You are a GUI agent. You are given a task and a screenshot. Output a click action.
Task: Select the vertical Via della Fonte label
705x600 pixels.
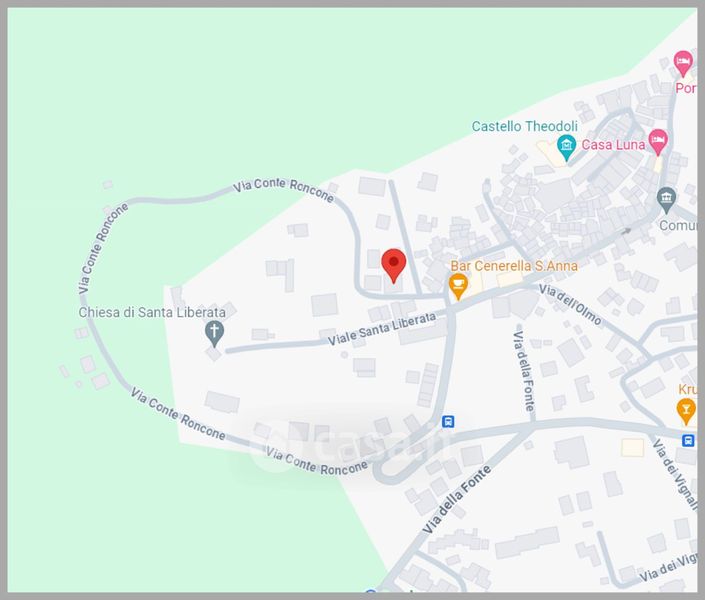[524, 371]
